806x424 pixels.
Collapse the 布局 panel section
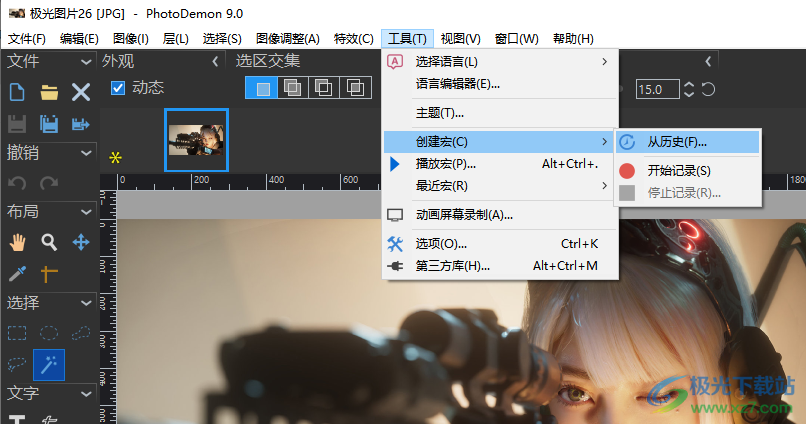coord(86,212)
